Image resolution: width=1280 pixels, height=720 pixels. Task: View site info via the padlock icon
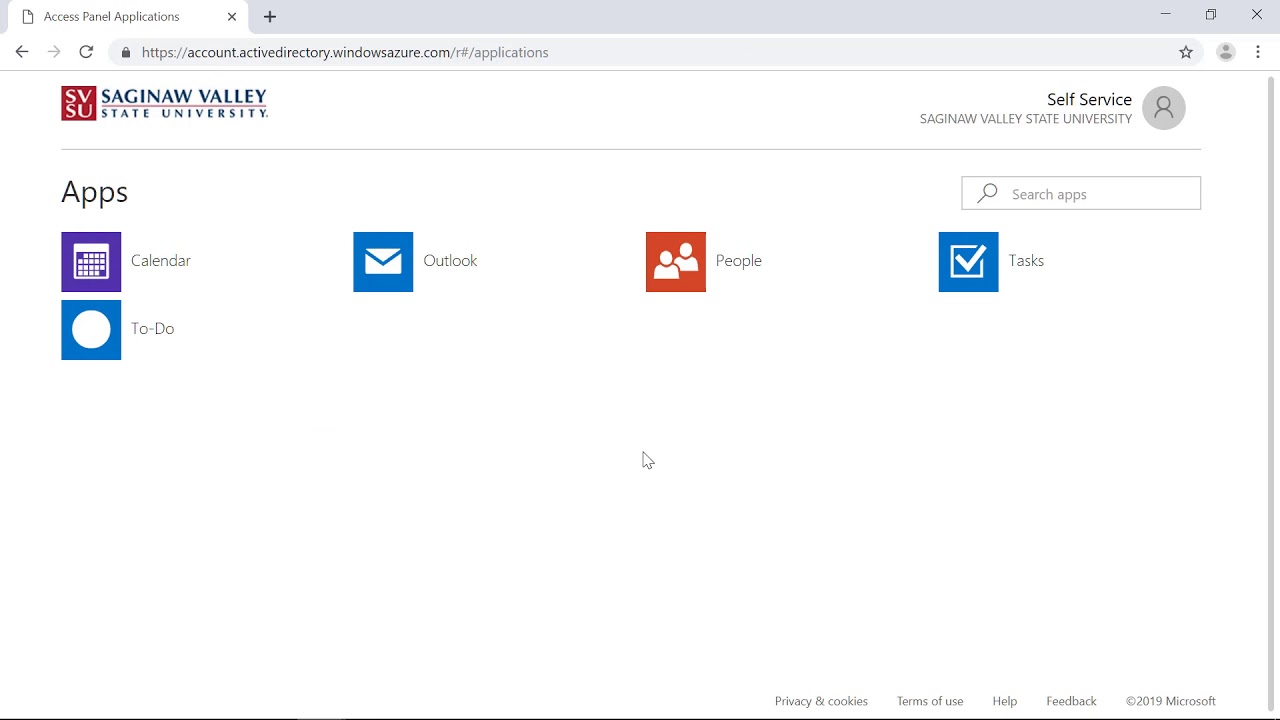point(125,52)
